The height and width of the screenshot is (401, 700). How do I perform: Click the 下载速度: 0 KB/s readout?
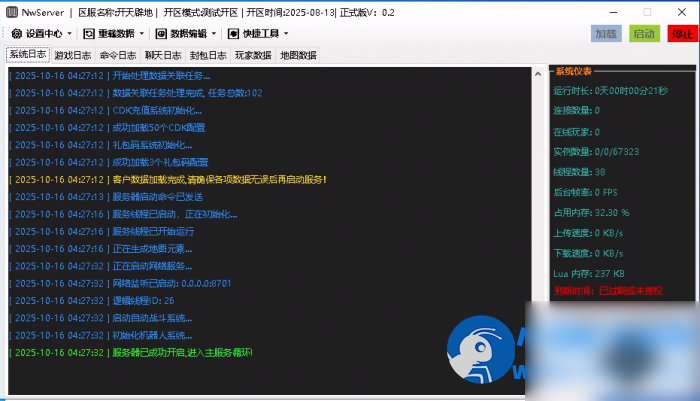coord(588,254)
